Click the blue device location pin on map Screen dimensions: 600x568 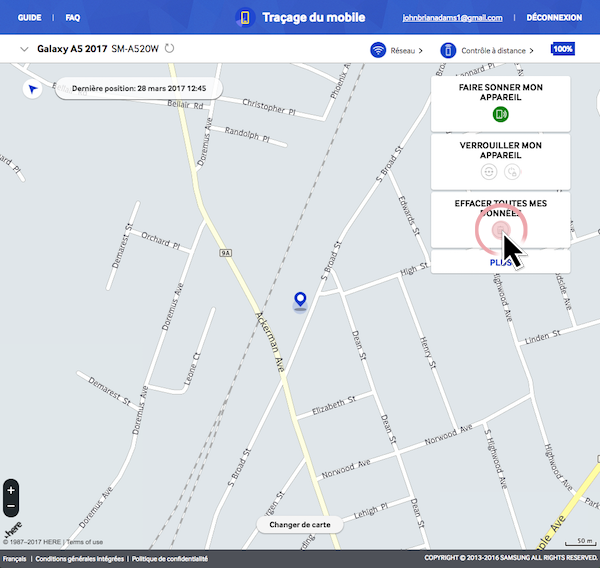coord(300,300)
